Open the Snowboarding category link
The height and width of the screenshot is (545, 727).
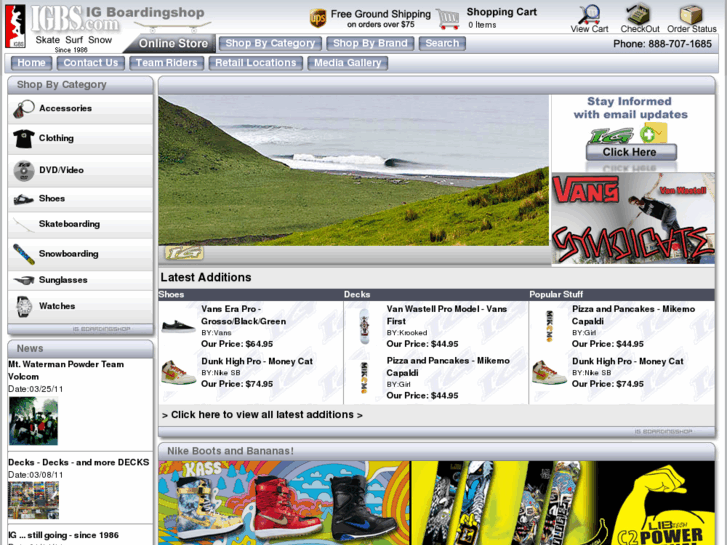coord(69,254)
